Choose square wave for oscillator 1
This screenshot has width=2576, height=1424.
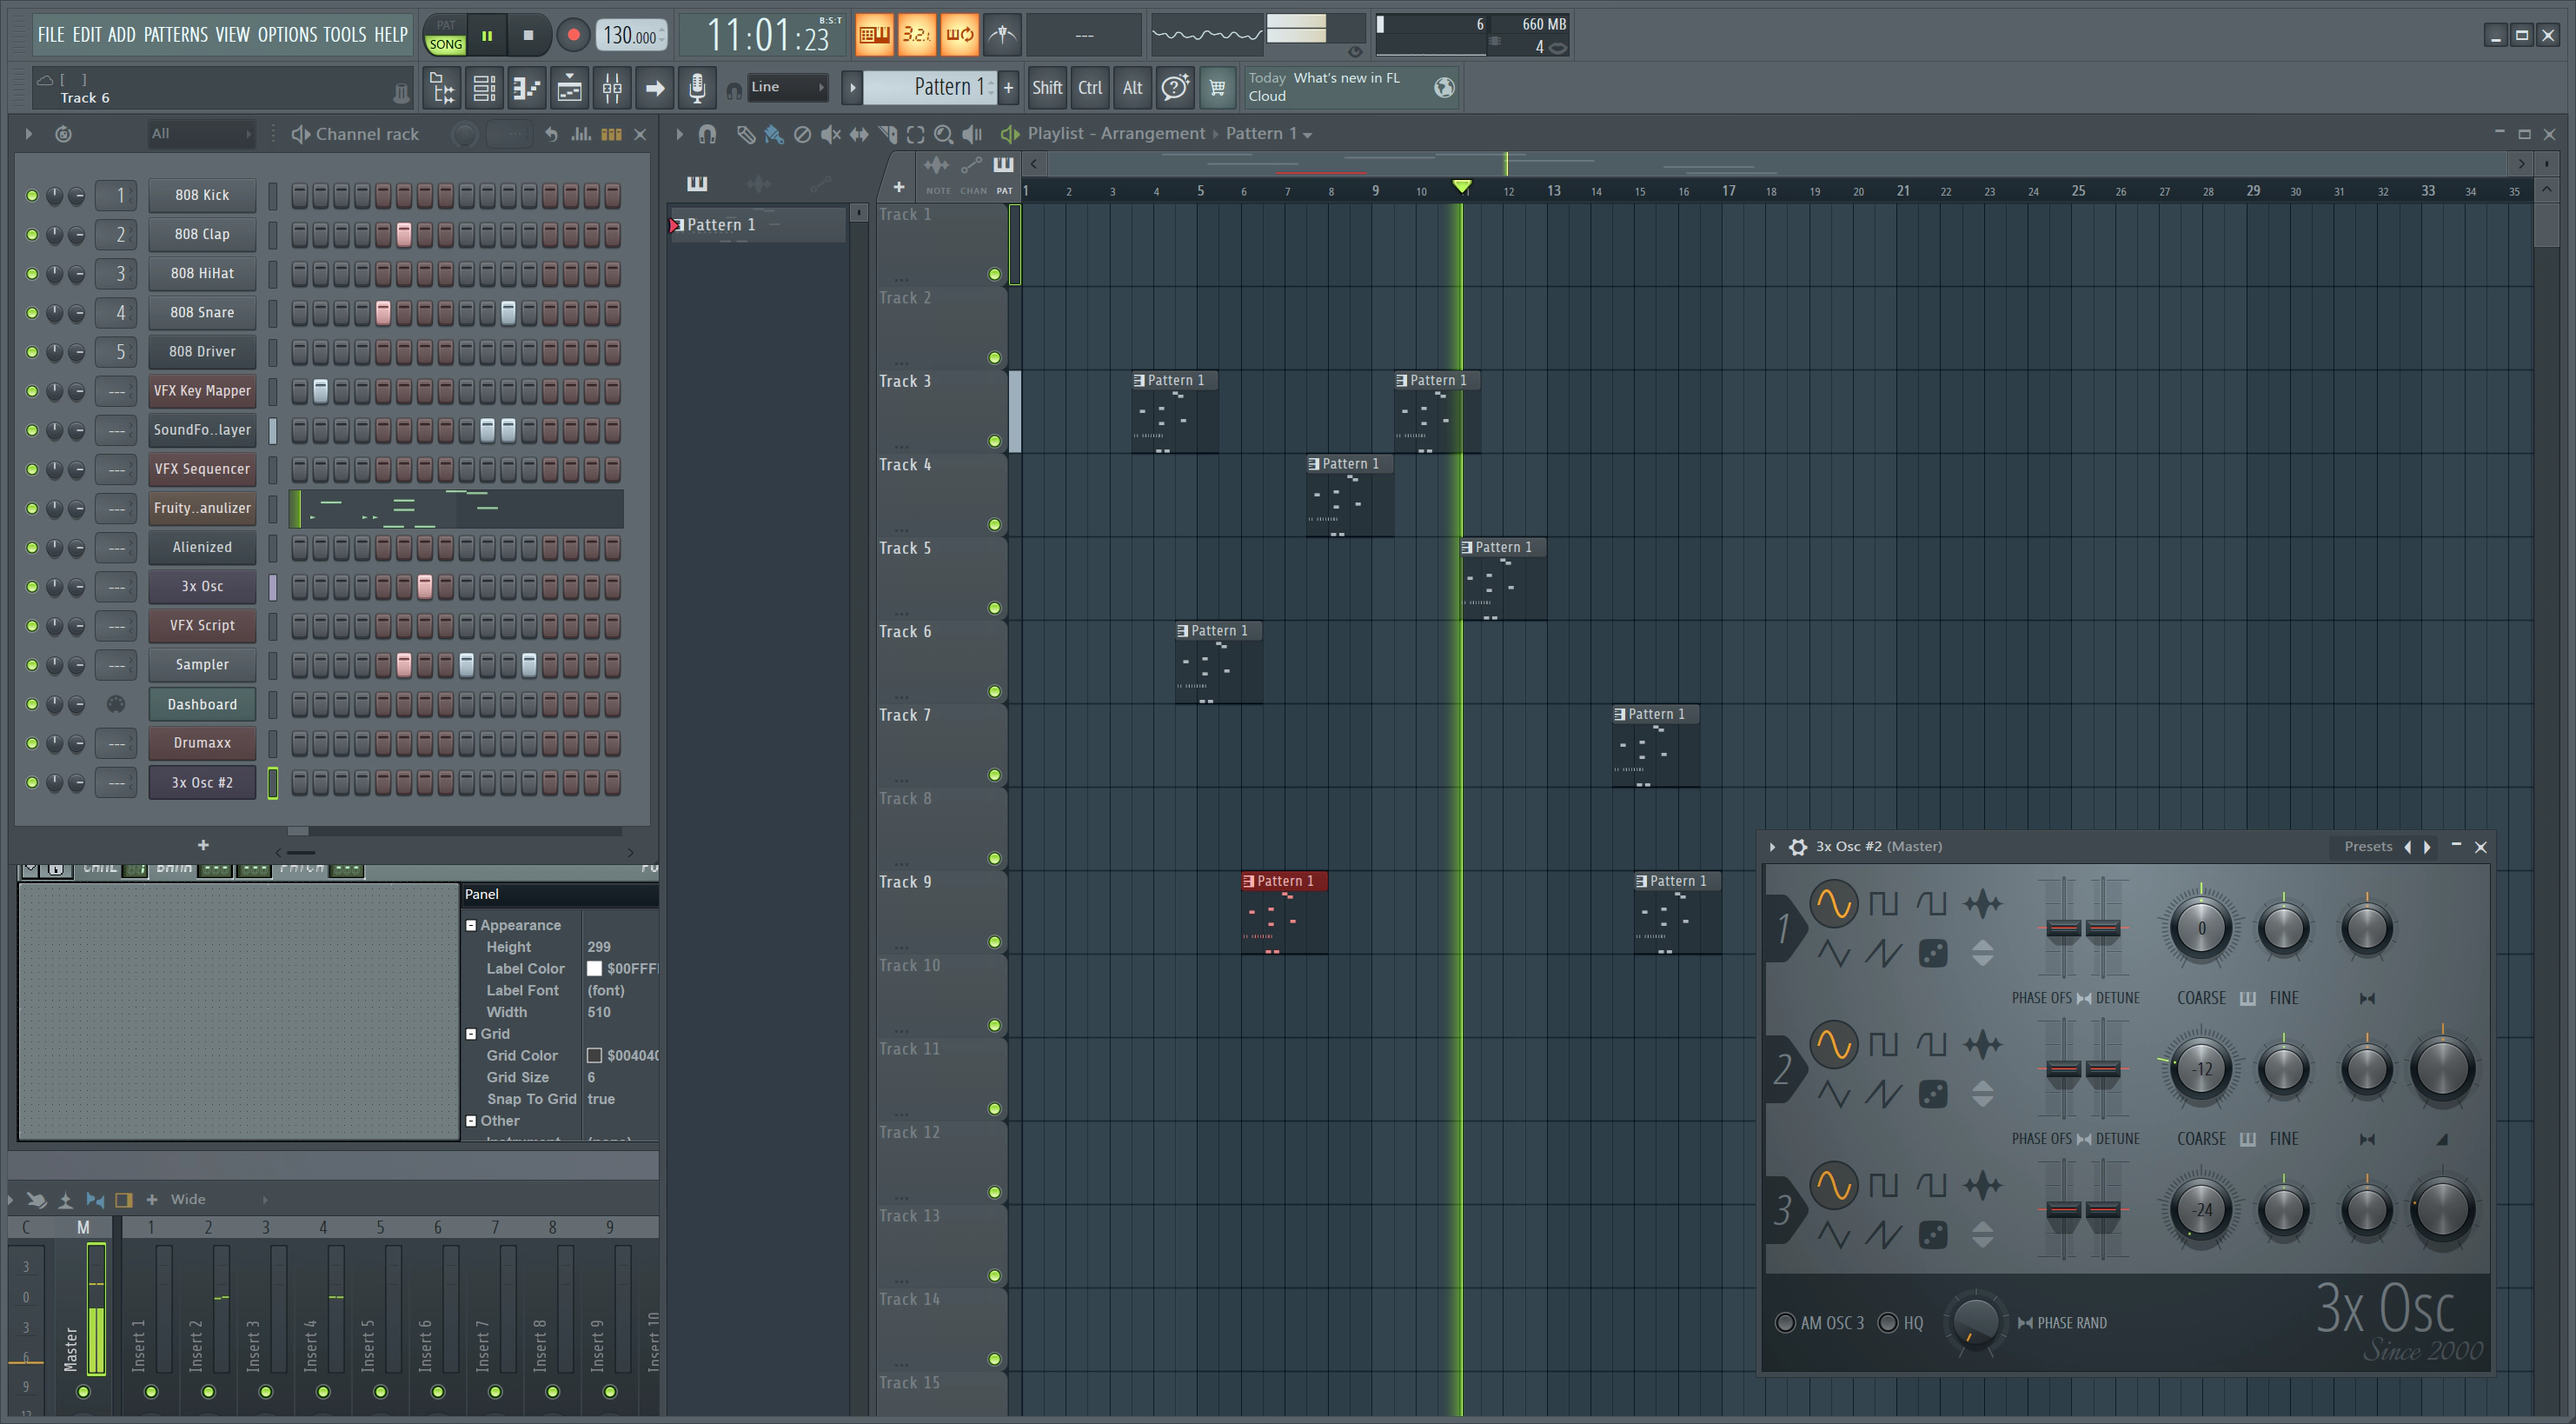click(1883, 904)
